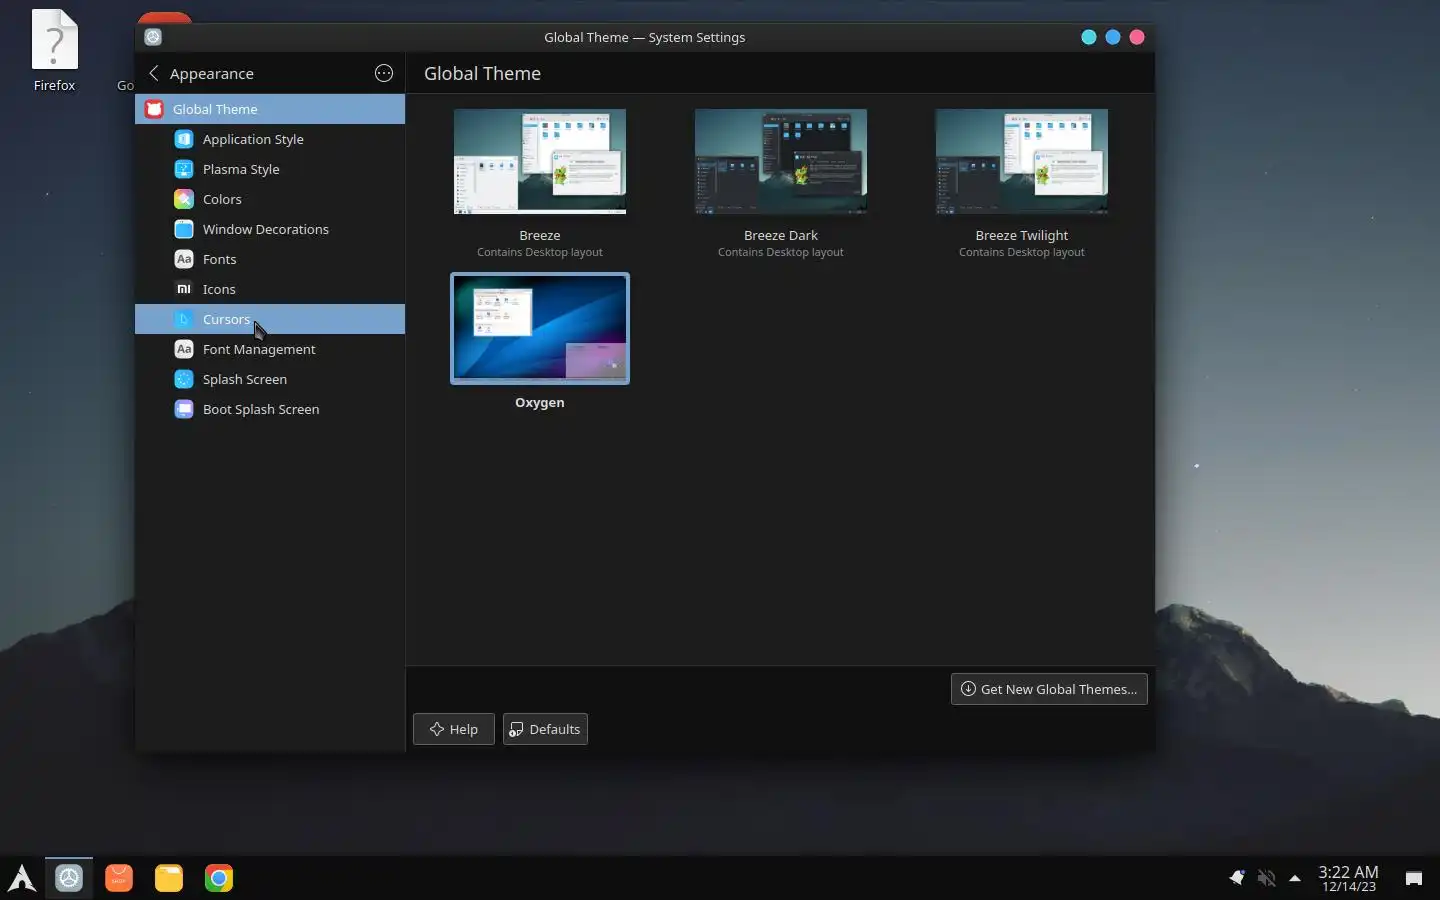Launch Chrome from the taskbar
The image size is (1440, 900).
click(x=219, y=878)
